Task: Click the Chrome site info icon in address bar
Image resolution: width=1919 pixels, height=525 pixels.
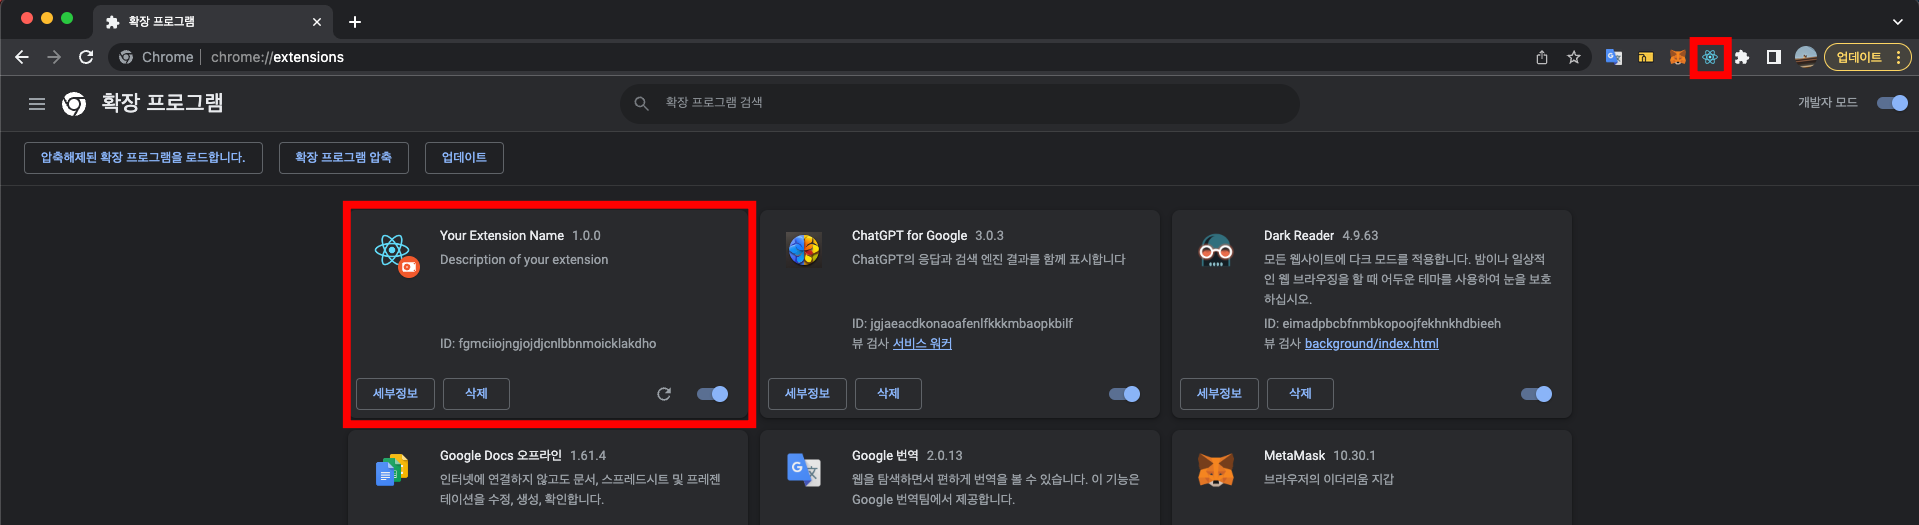Action: point(126,57)
